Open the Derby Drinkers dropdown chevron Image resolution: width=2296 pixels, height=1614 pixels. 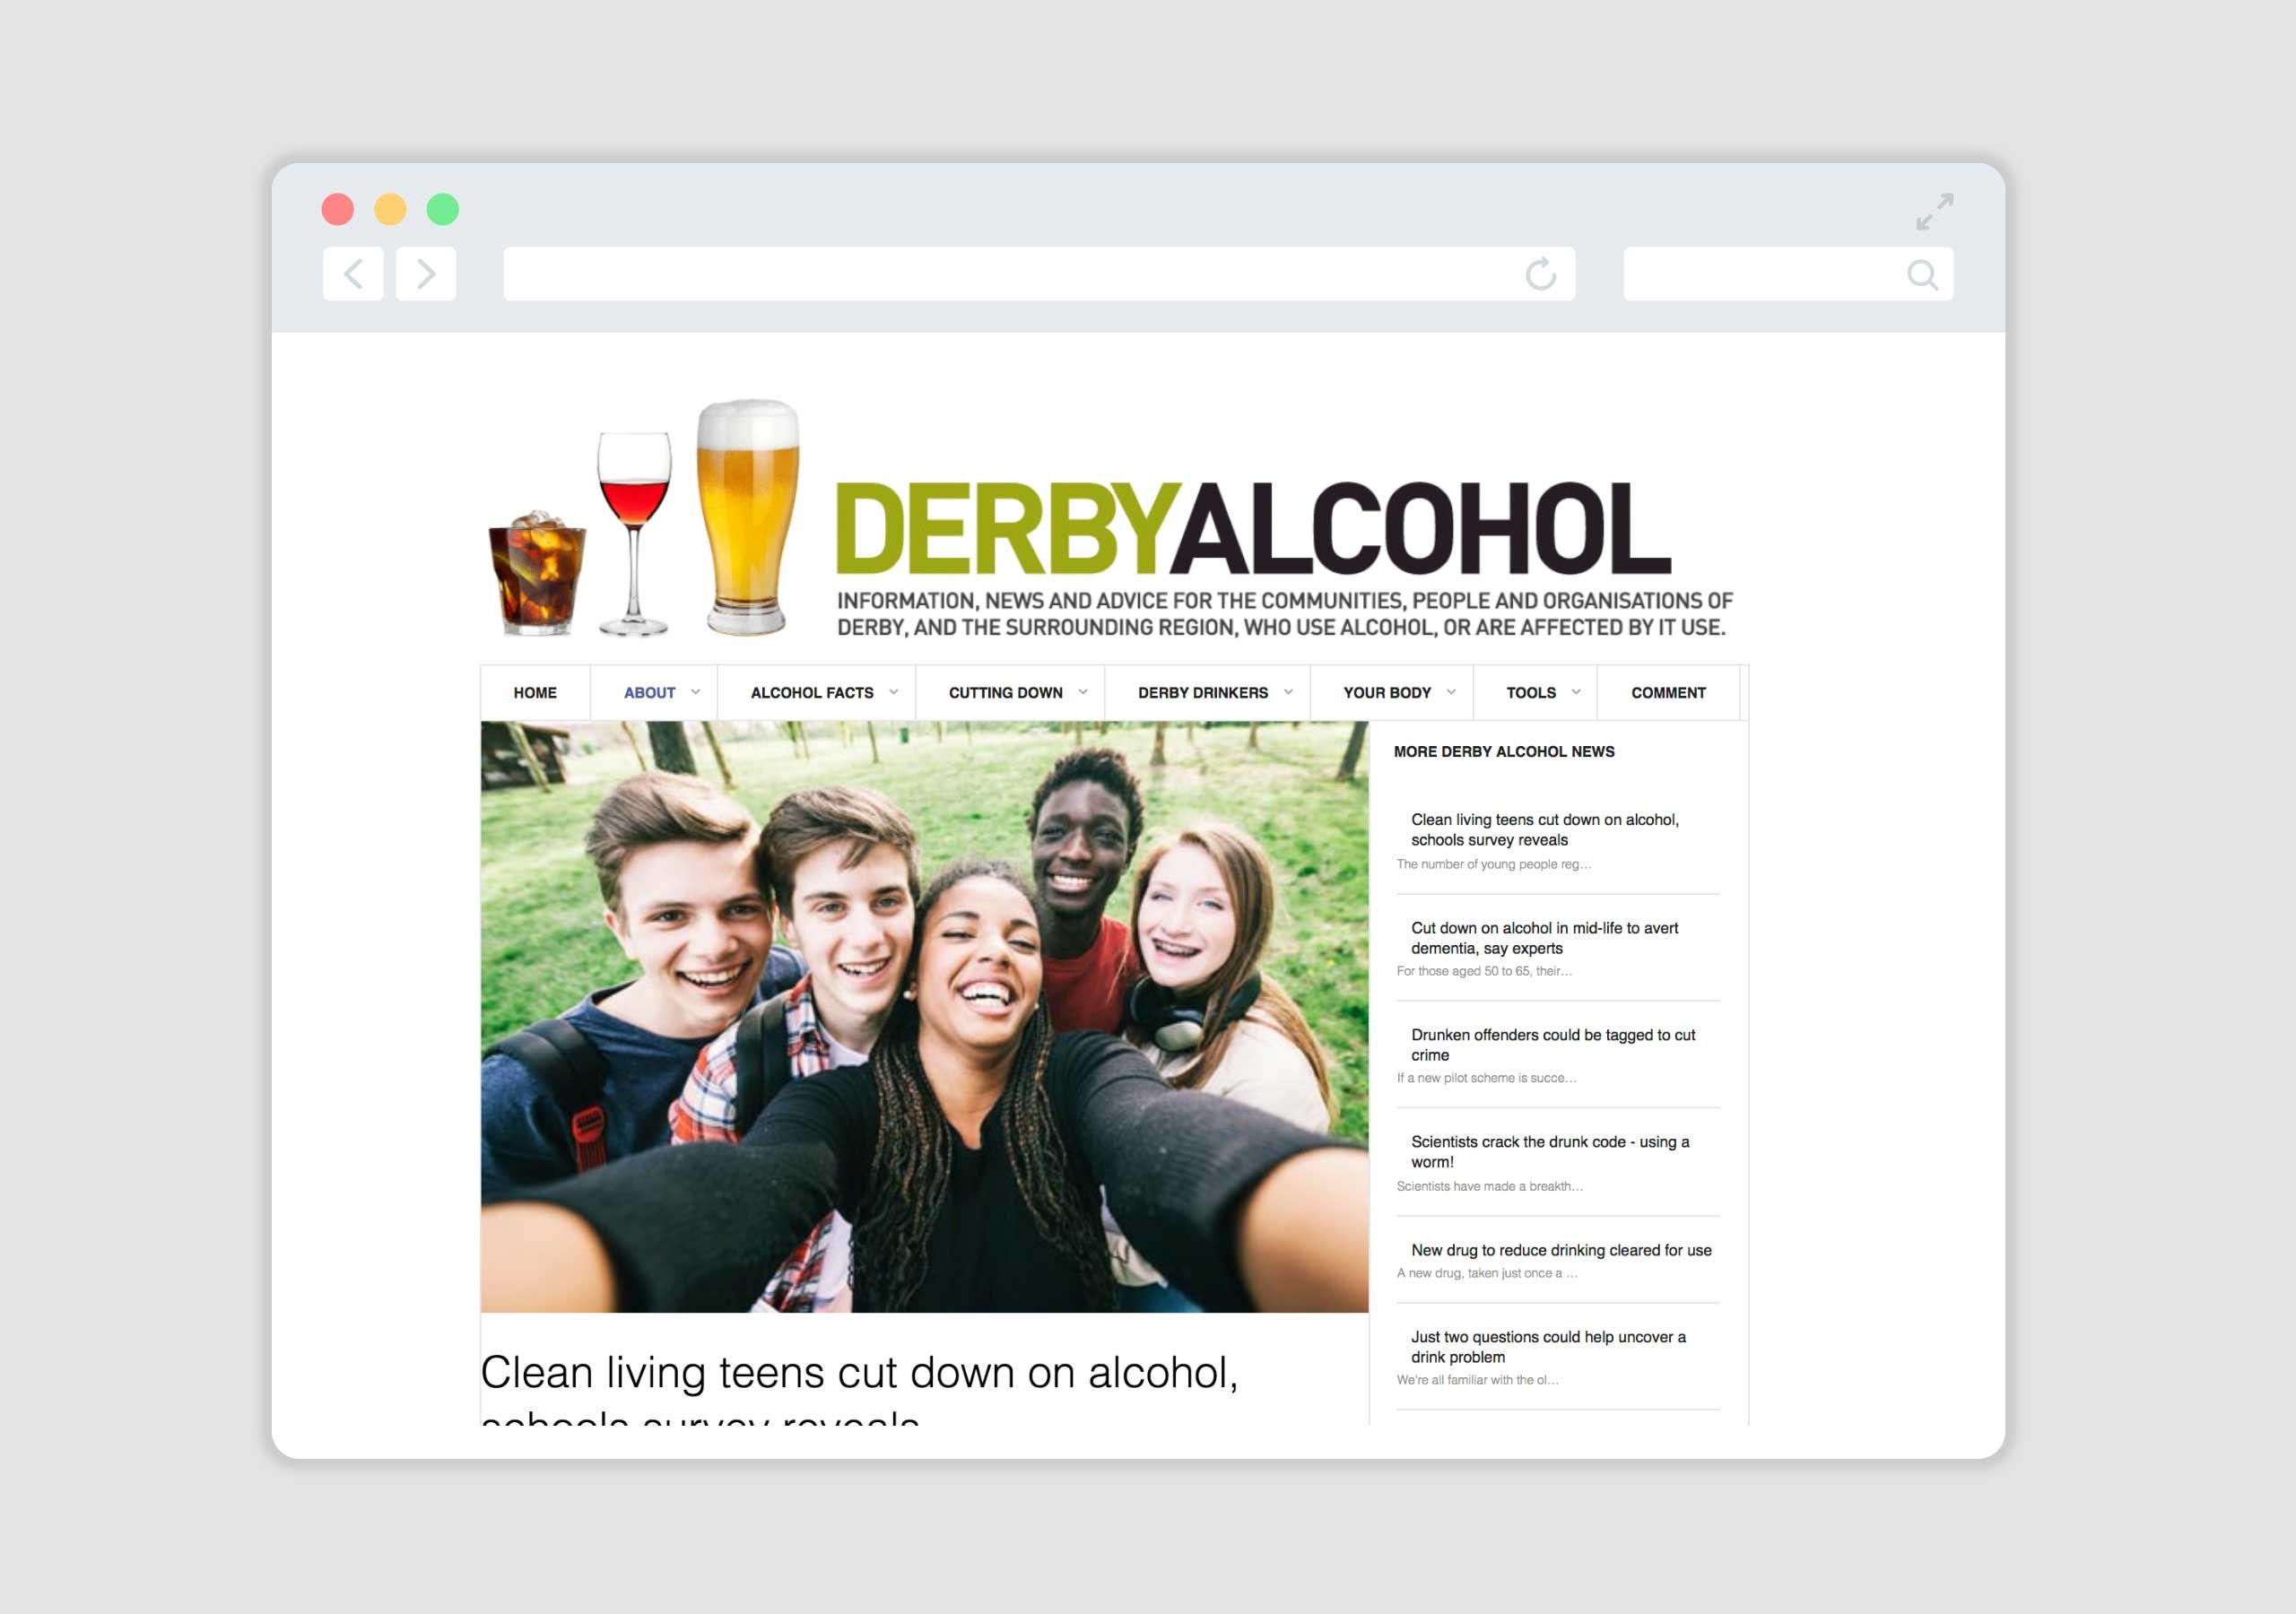(x=1289, y=692)
